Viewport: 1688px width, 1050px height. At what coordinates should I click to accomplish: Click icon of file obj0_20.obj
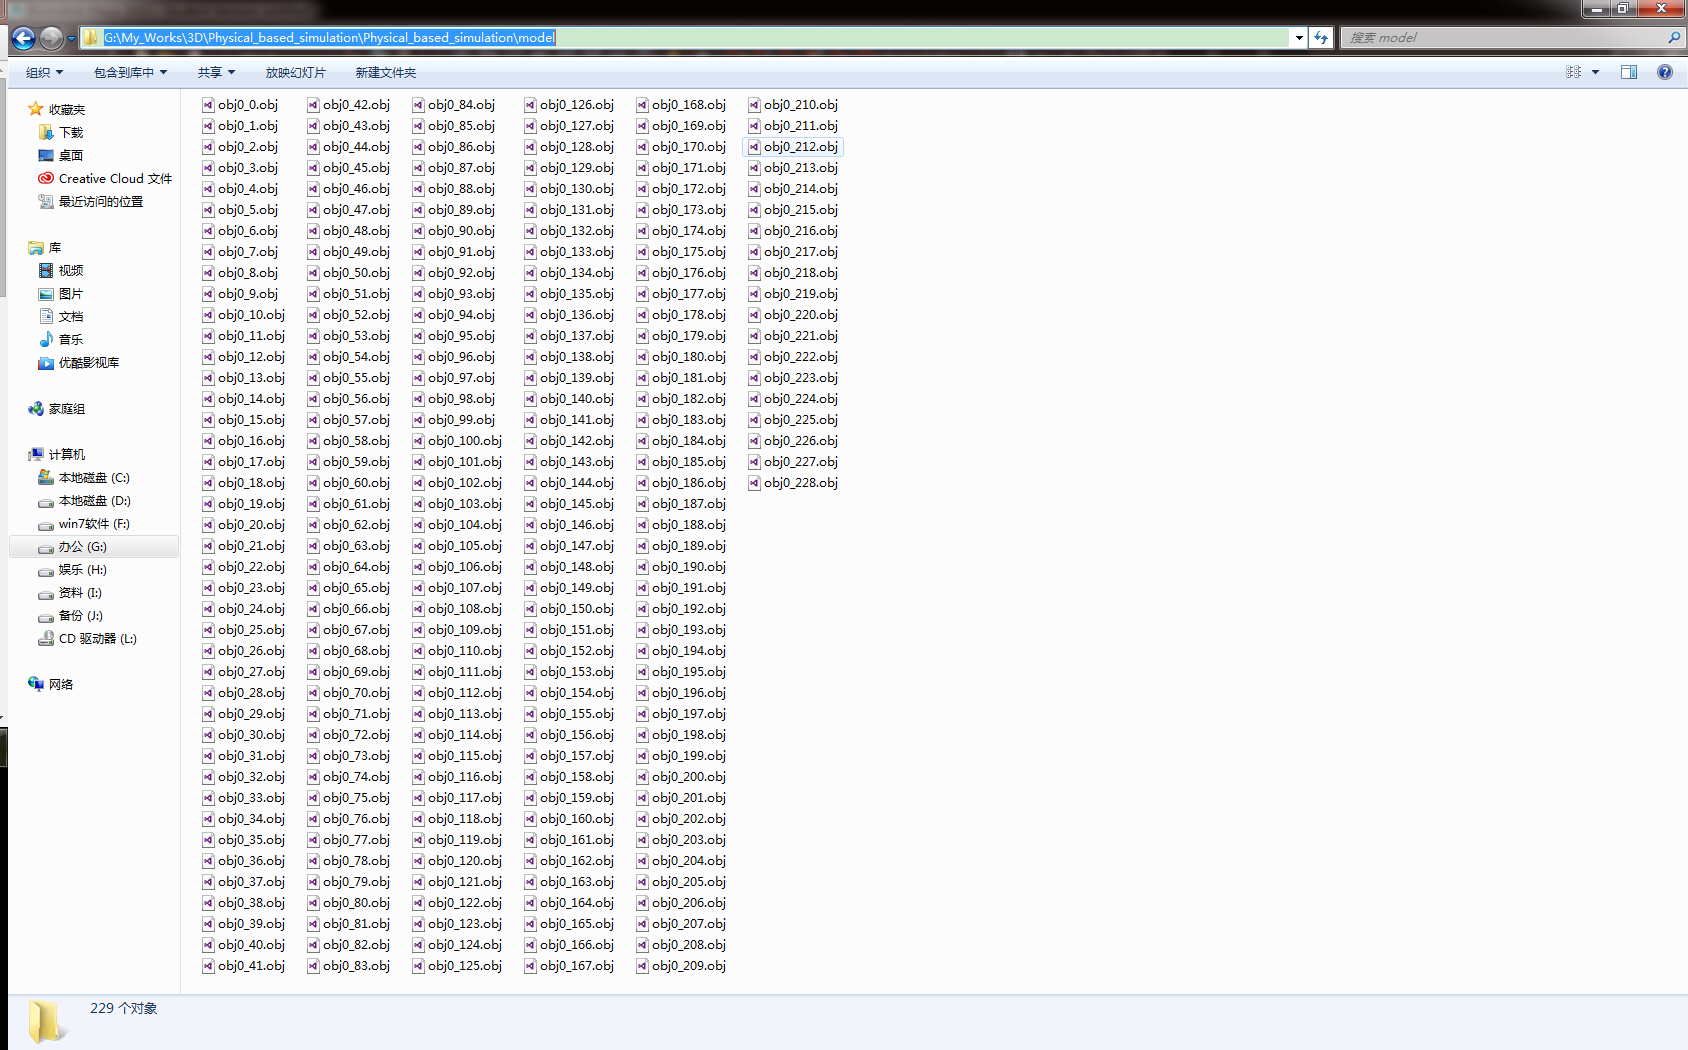(208, 524)
